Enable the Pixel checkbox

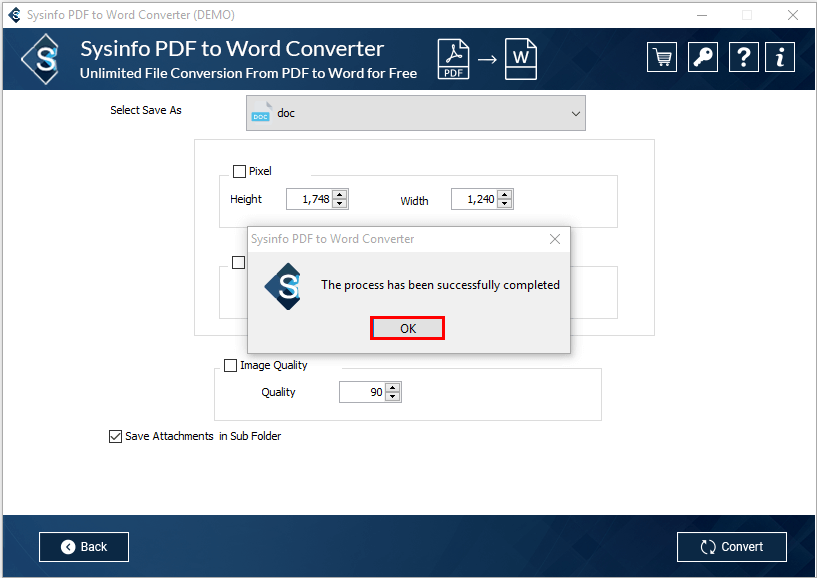(x=239, y=171)
